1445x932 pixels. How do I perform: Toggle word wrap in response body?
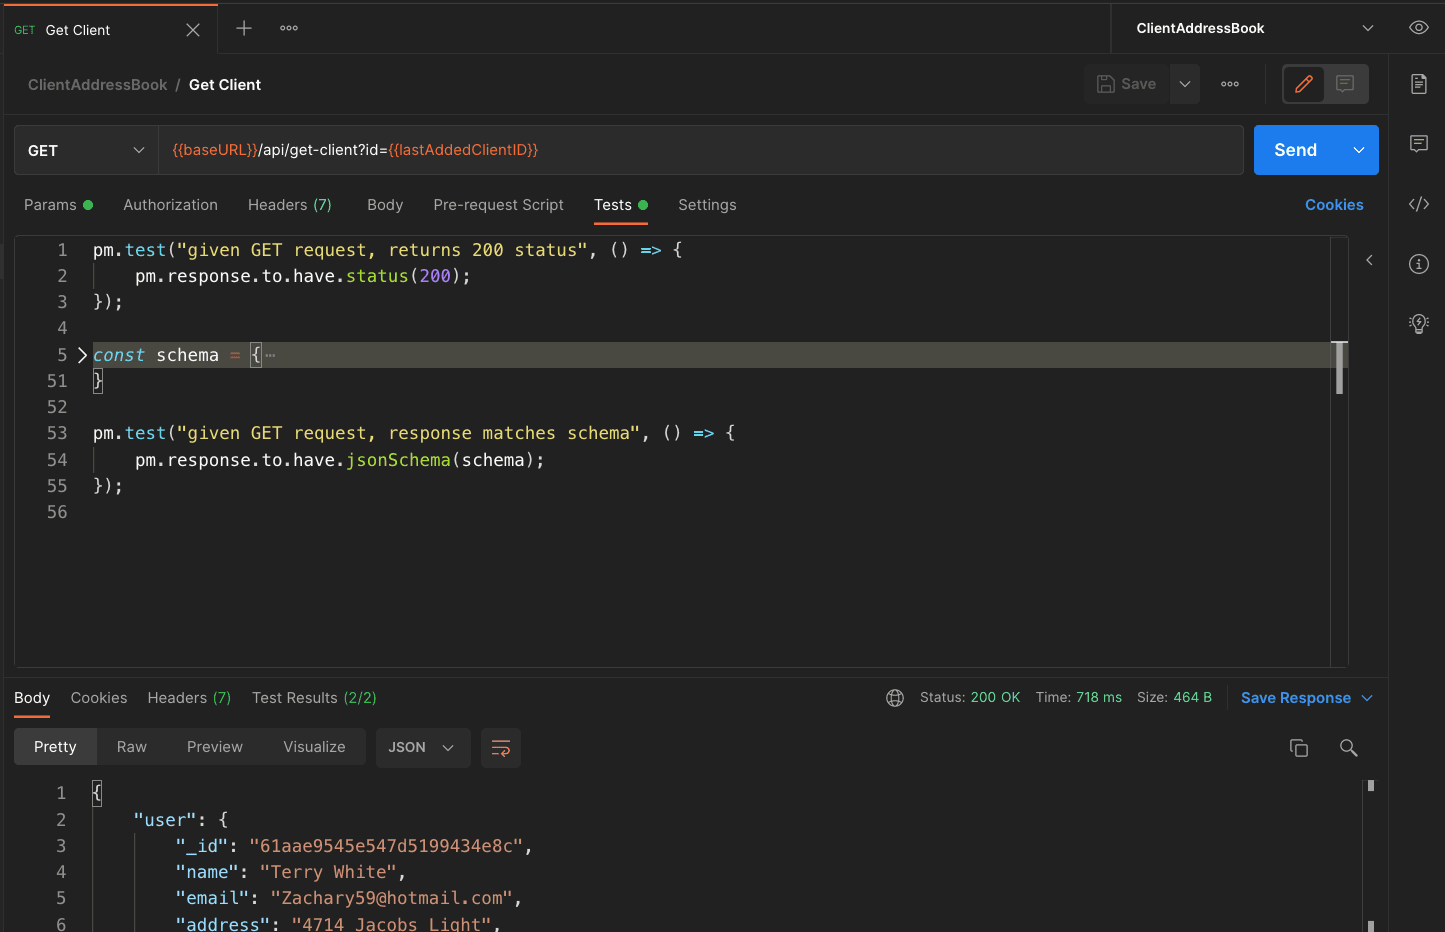click(501, 748)
